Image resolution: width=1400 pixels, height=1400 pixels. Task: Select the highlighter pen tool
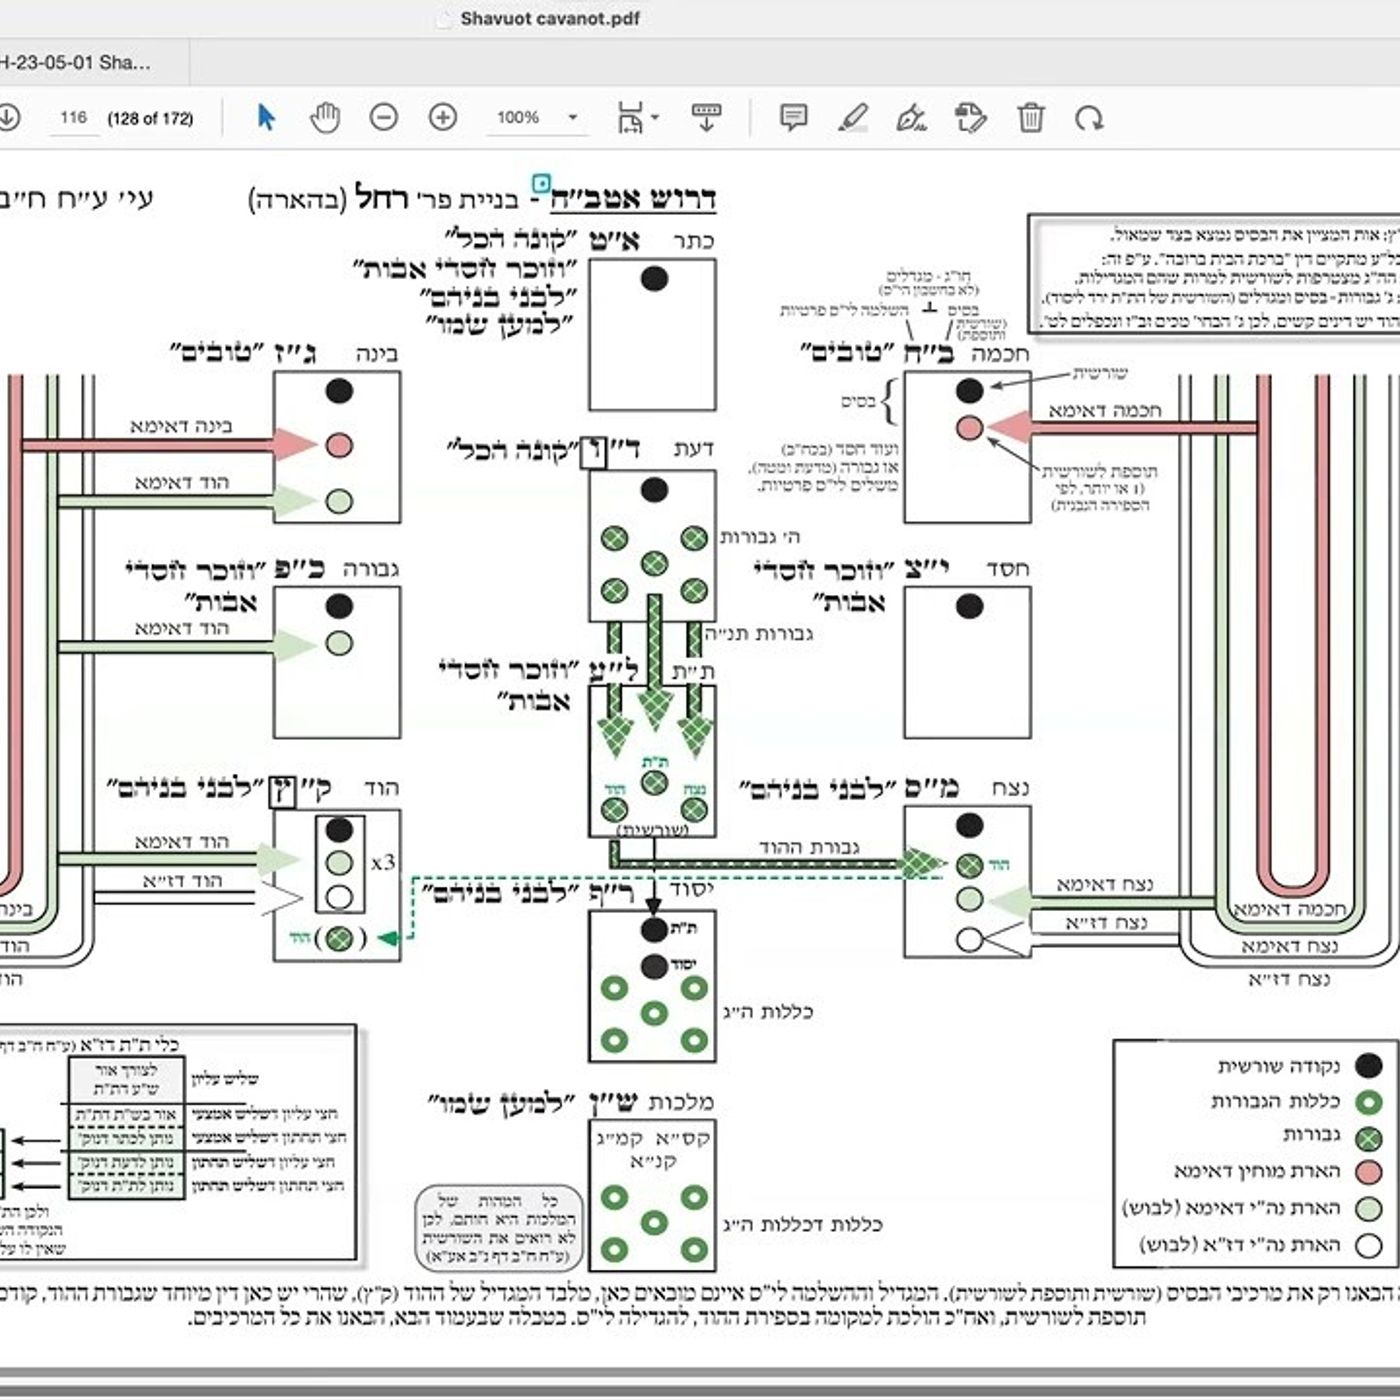tap(852, 118)
